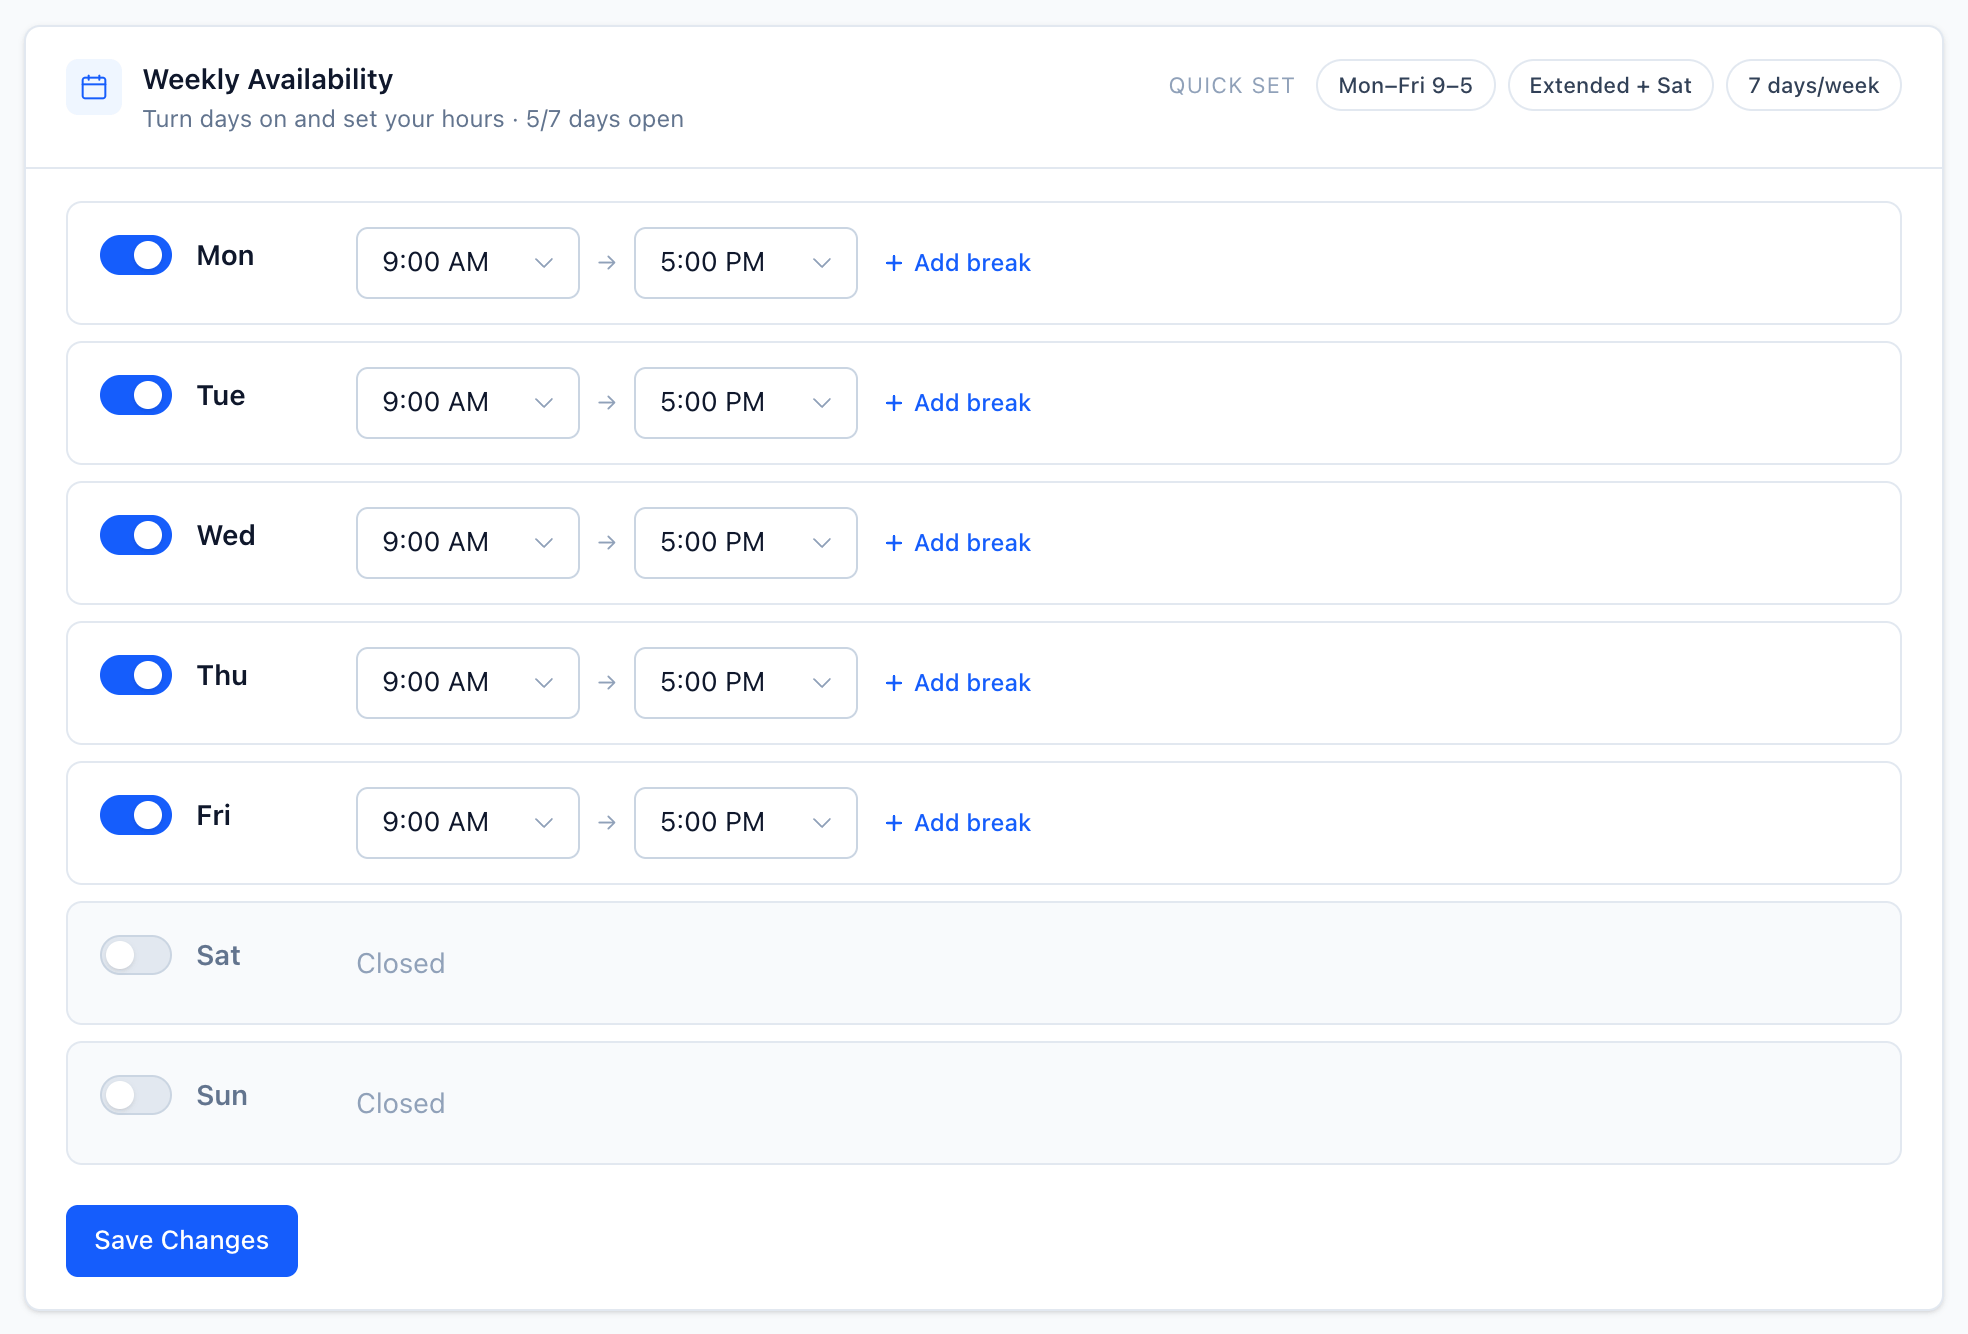Click the plus icon for Monday's break
This screenshot has width=1968, height=1334.
click(894, 263)
